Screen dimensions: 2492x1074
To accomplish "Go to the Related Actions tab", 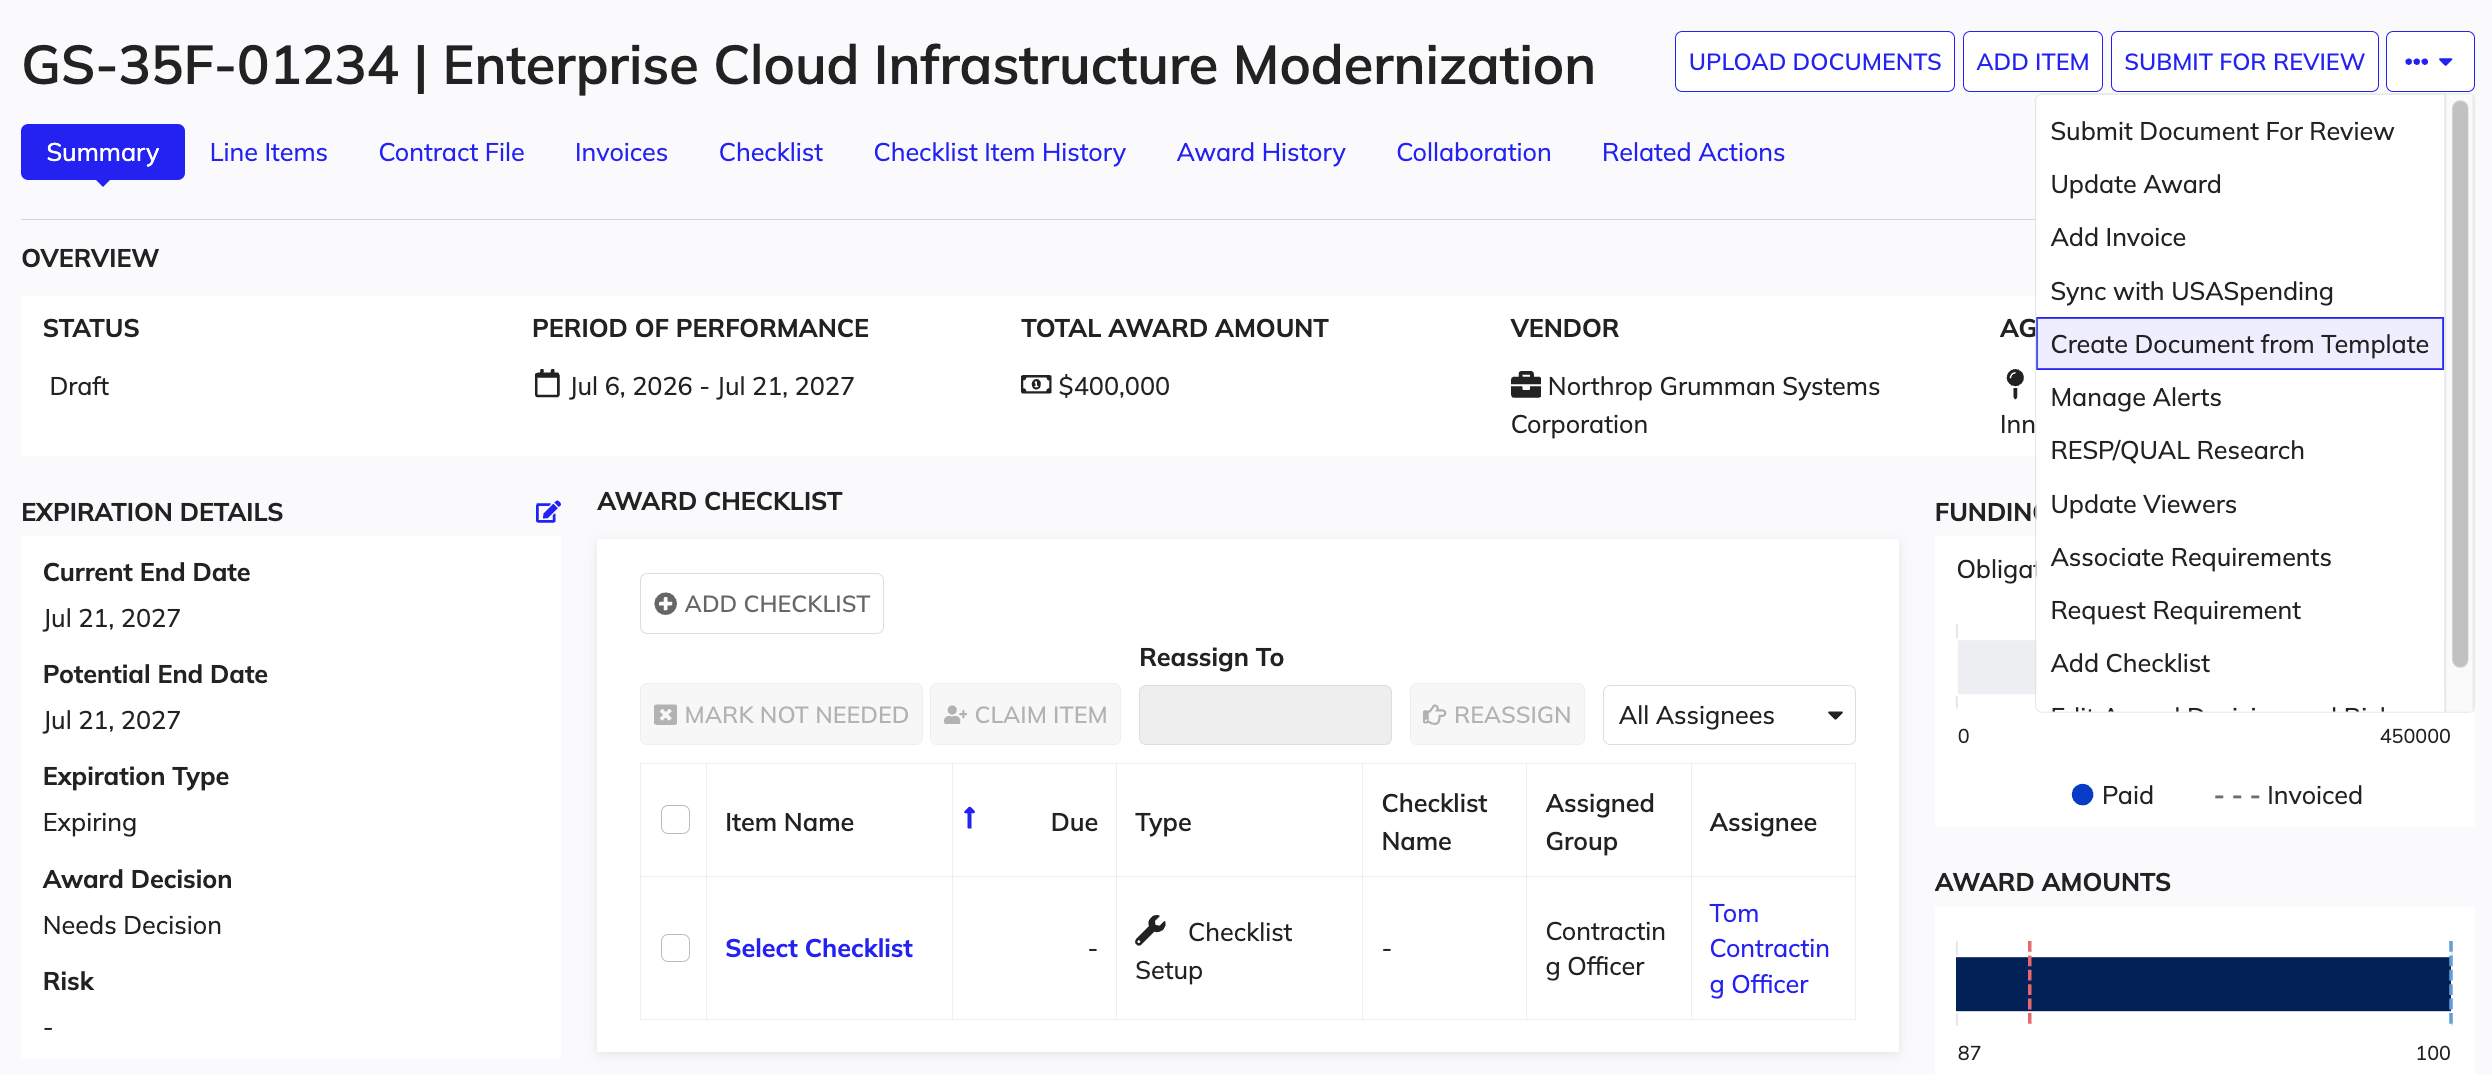I will (x=1693, y=152).
